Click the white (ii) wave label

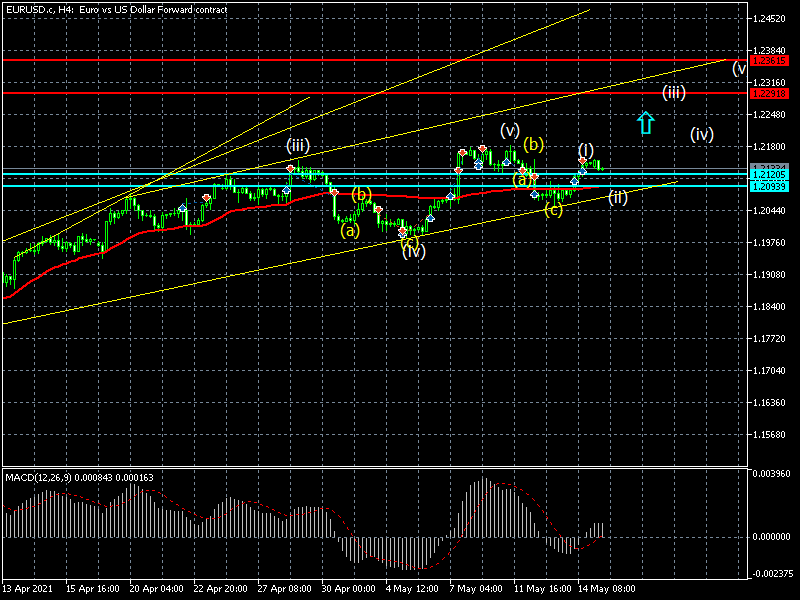(618, 197)
